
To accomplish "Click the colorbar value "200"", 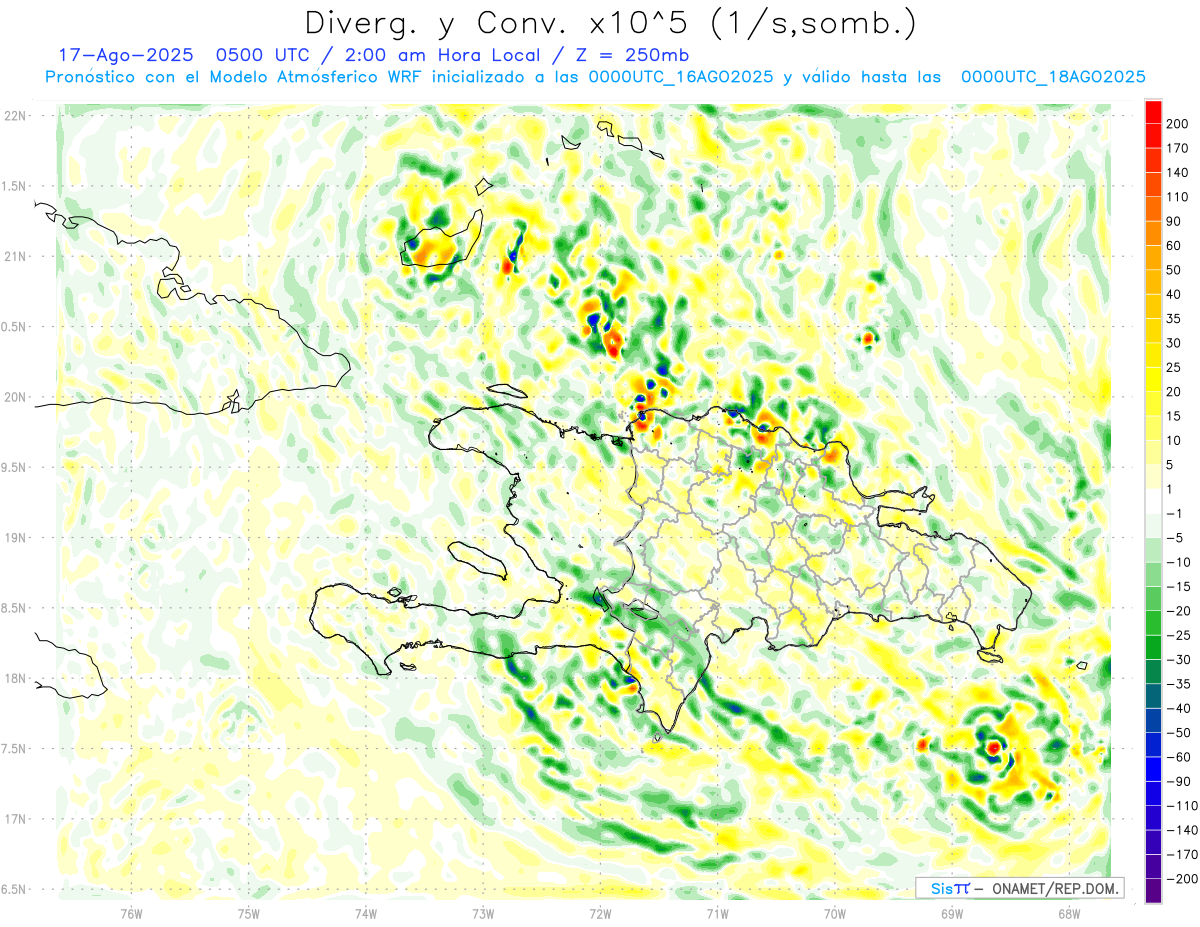I will [x=1177, y=124].
